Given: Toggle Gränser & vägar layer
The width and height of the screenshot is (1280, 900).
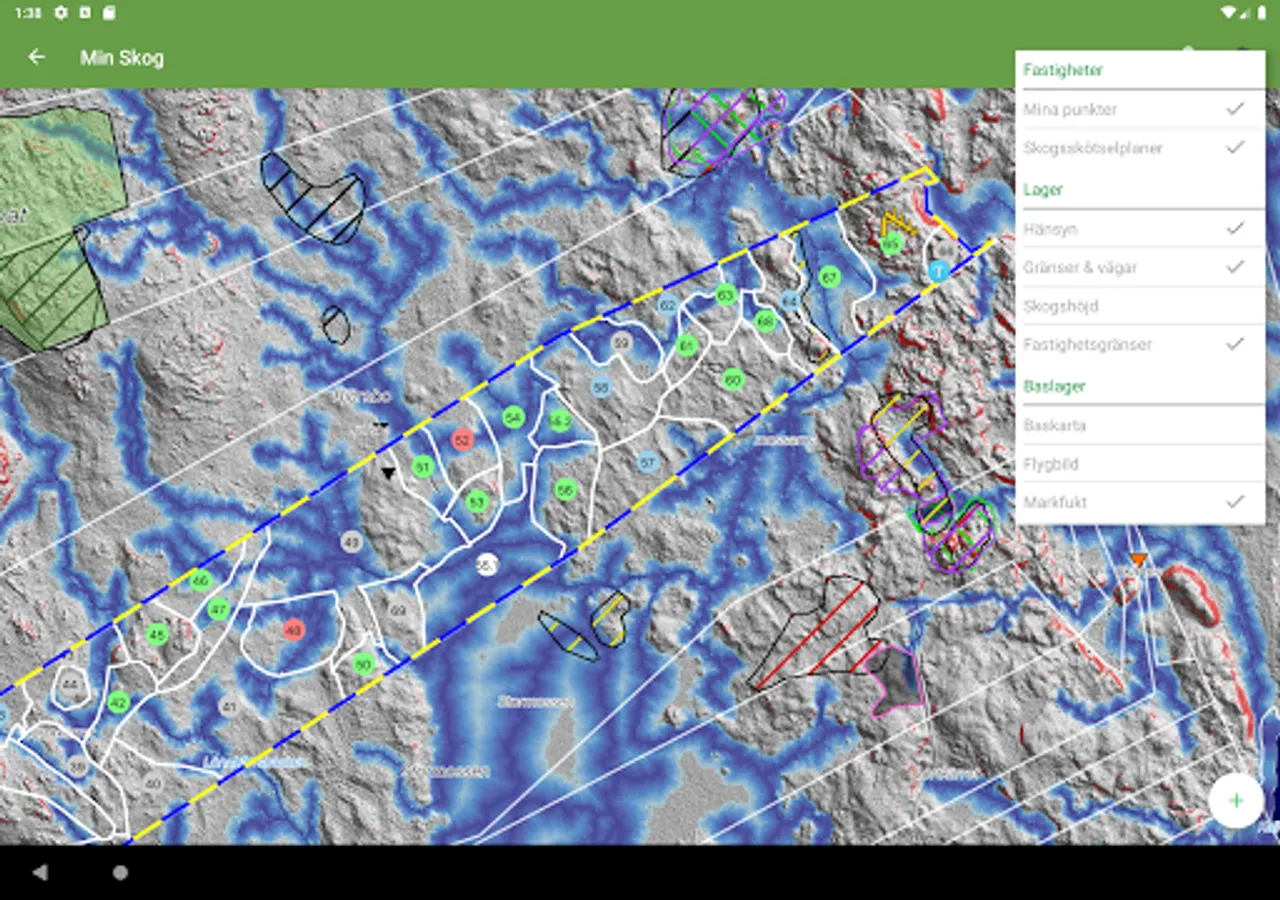Looking at the screenshot, I should click(1140, 267).
